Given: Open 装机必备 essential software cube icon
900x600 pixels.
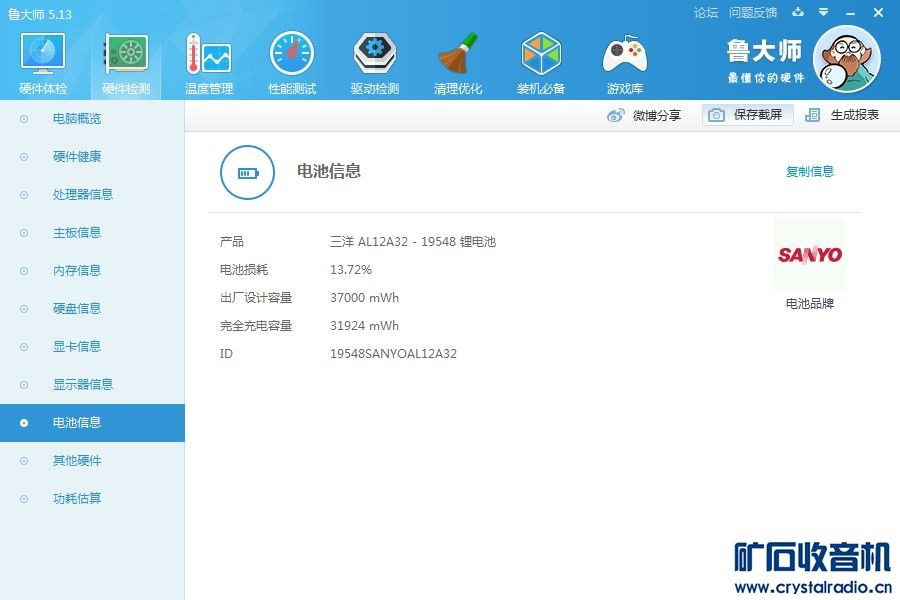Looking at the screenshot, I should (541, 54).
